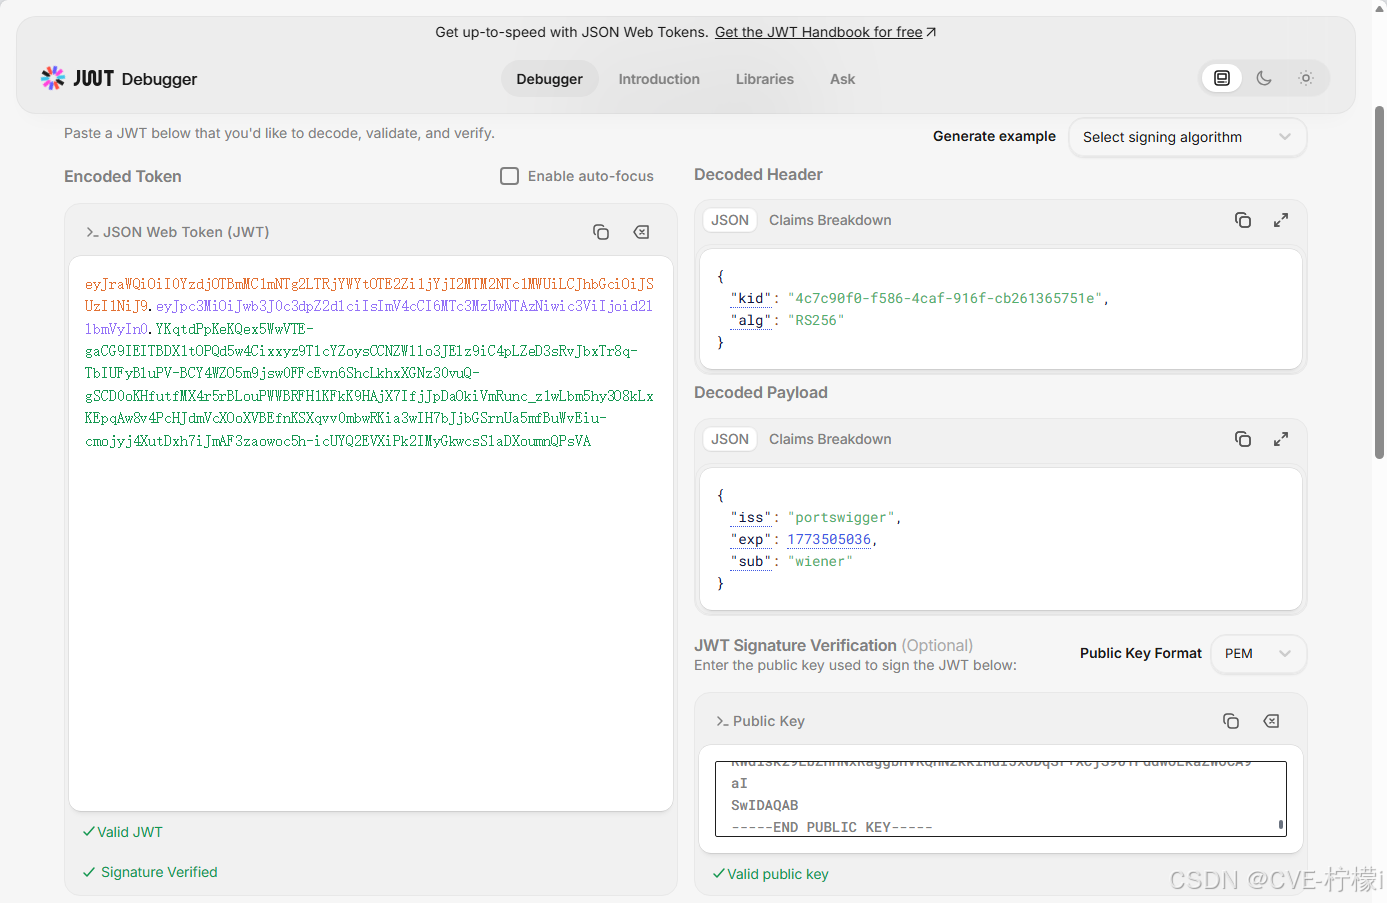Image resolution: width=1387 pixels, height=903 pixels.
Task: Switch to dark theme moon icon
Action: click(x=1264, y=78)
